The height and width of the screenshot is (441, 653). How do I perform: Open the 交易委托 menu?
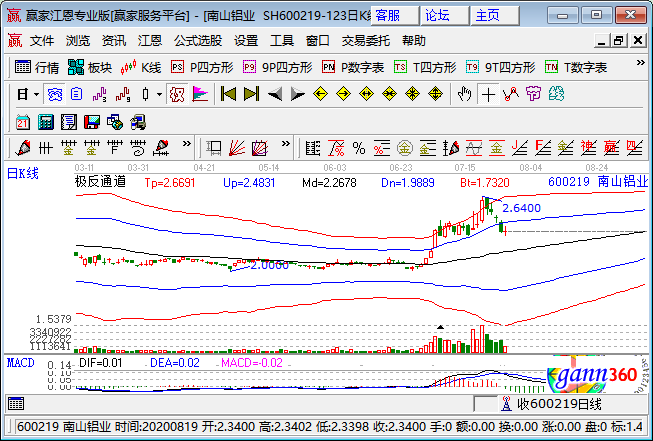[366, 41]
